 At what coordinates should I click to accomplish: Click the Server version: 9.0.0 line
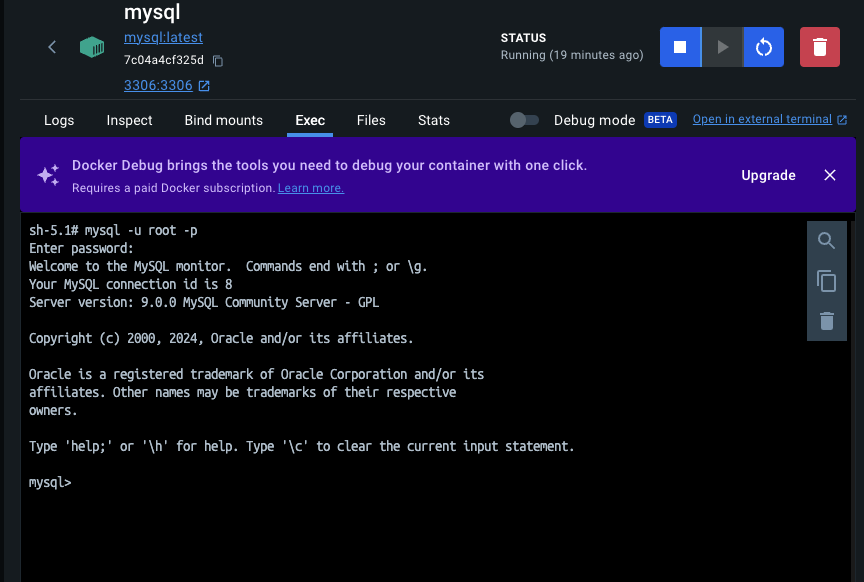204,302
